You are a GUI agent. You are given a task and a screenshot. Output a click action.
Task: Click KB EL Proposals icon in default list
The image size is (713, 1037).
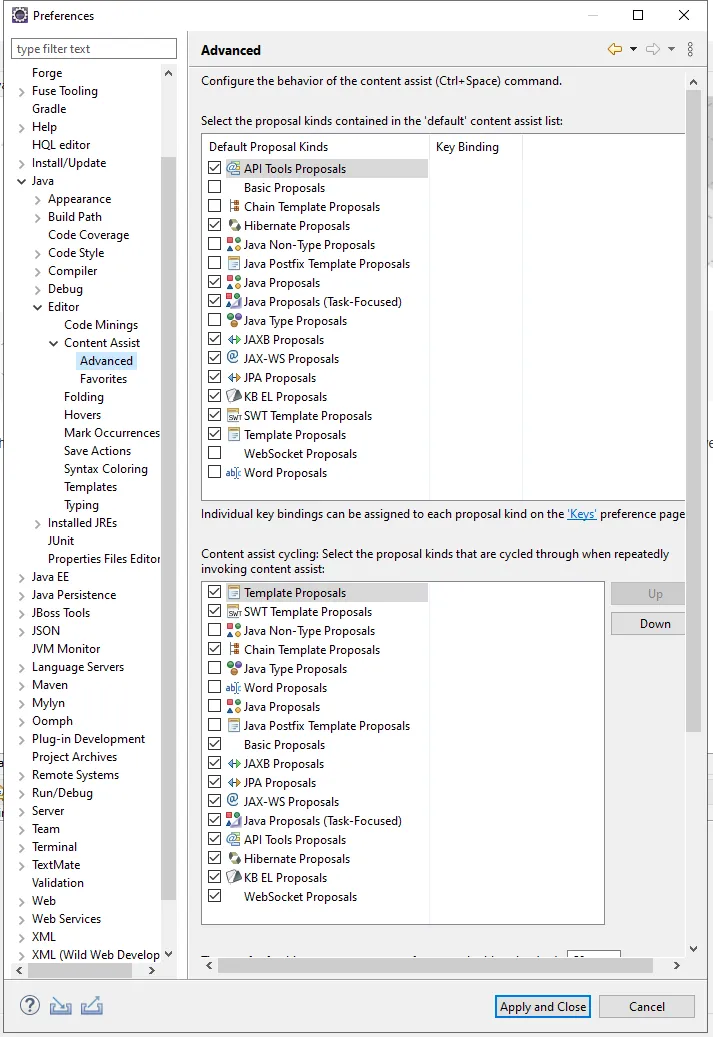pyautogui.click(x=233, y=396)
